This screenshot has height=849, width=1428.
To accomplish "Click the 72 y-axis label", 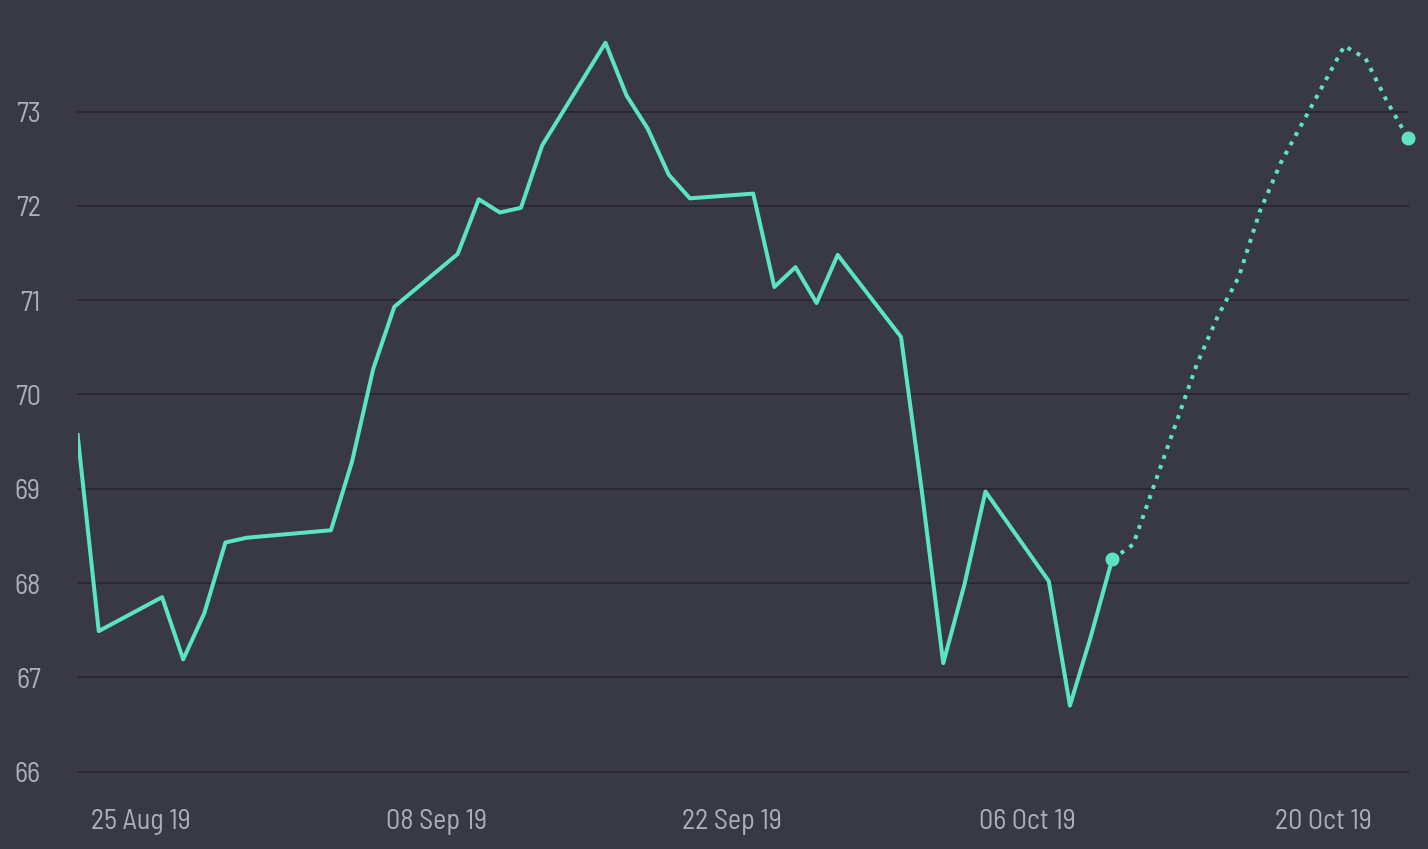I will point(28,206).
